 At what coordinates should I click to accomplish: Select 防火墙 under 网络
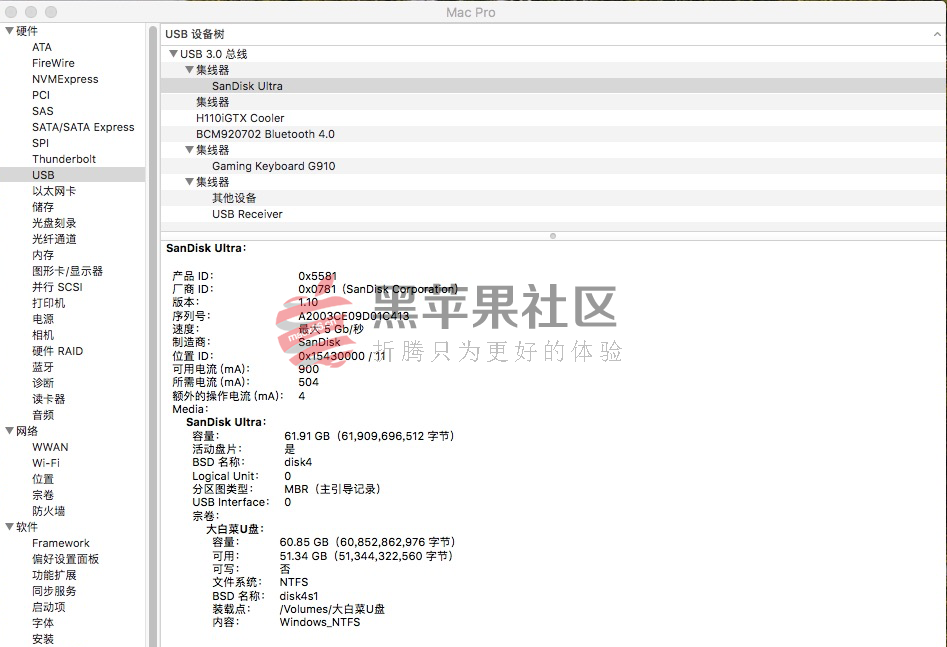pyautogui.click(x=48, y=511)
